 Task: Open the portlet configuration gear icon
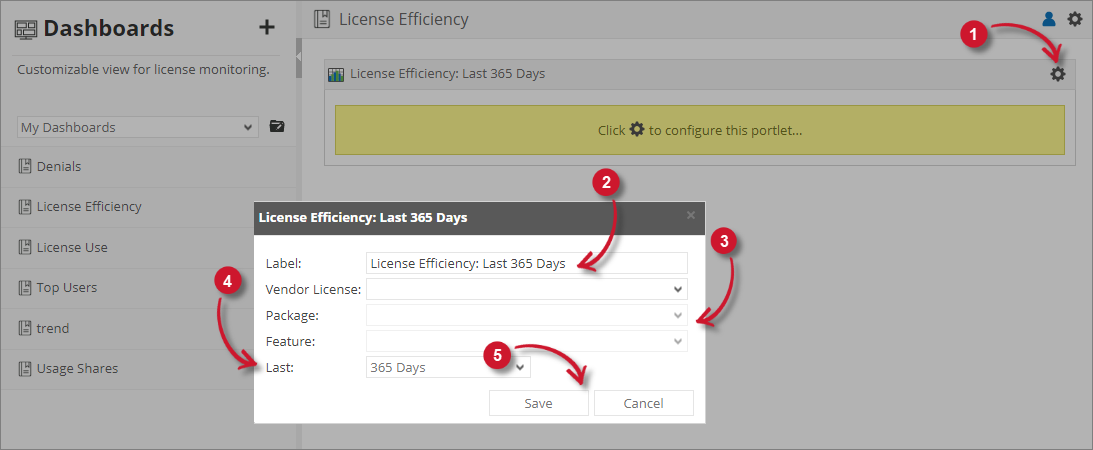1058,74
